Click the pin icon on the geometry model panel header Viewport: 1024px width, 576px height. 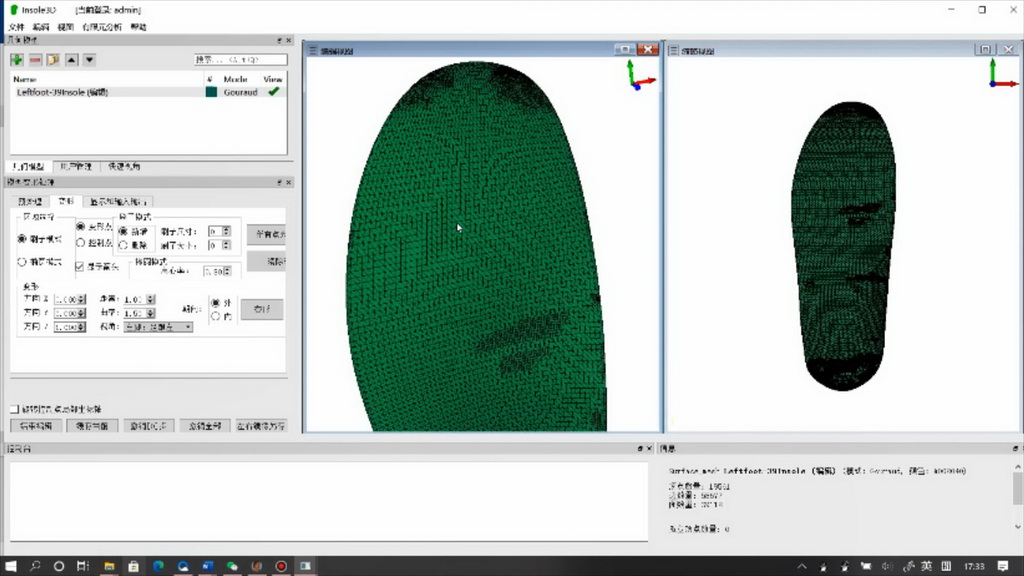click(279, 41)
